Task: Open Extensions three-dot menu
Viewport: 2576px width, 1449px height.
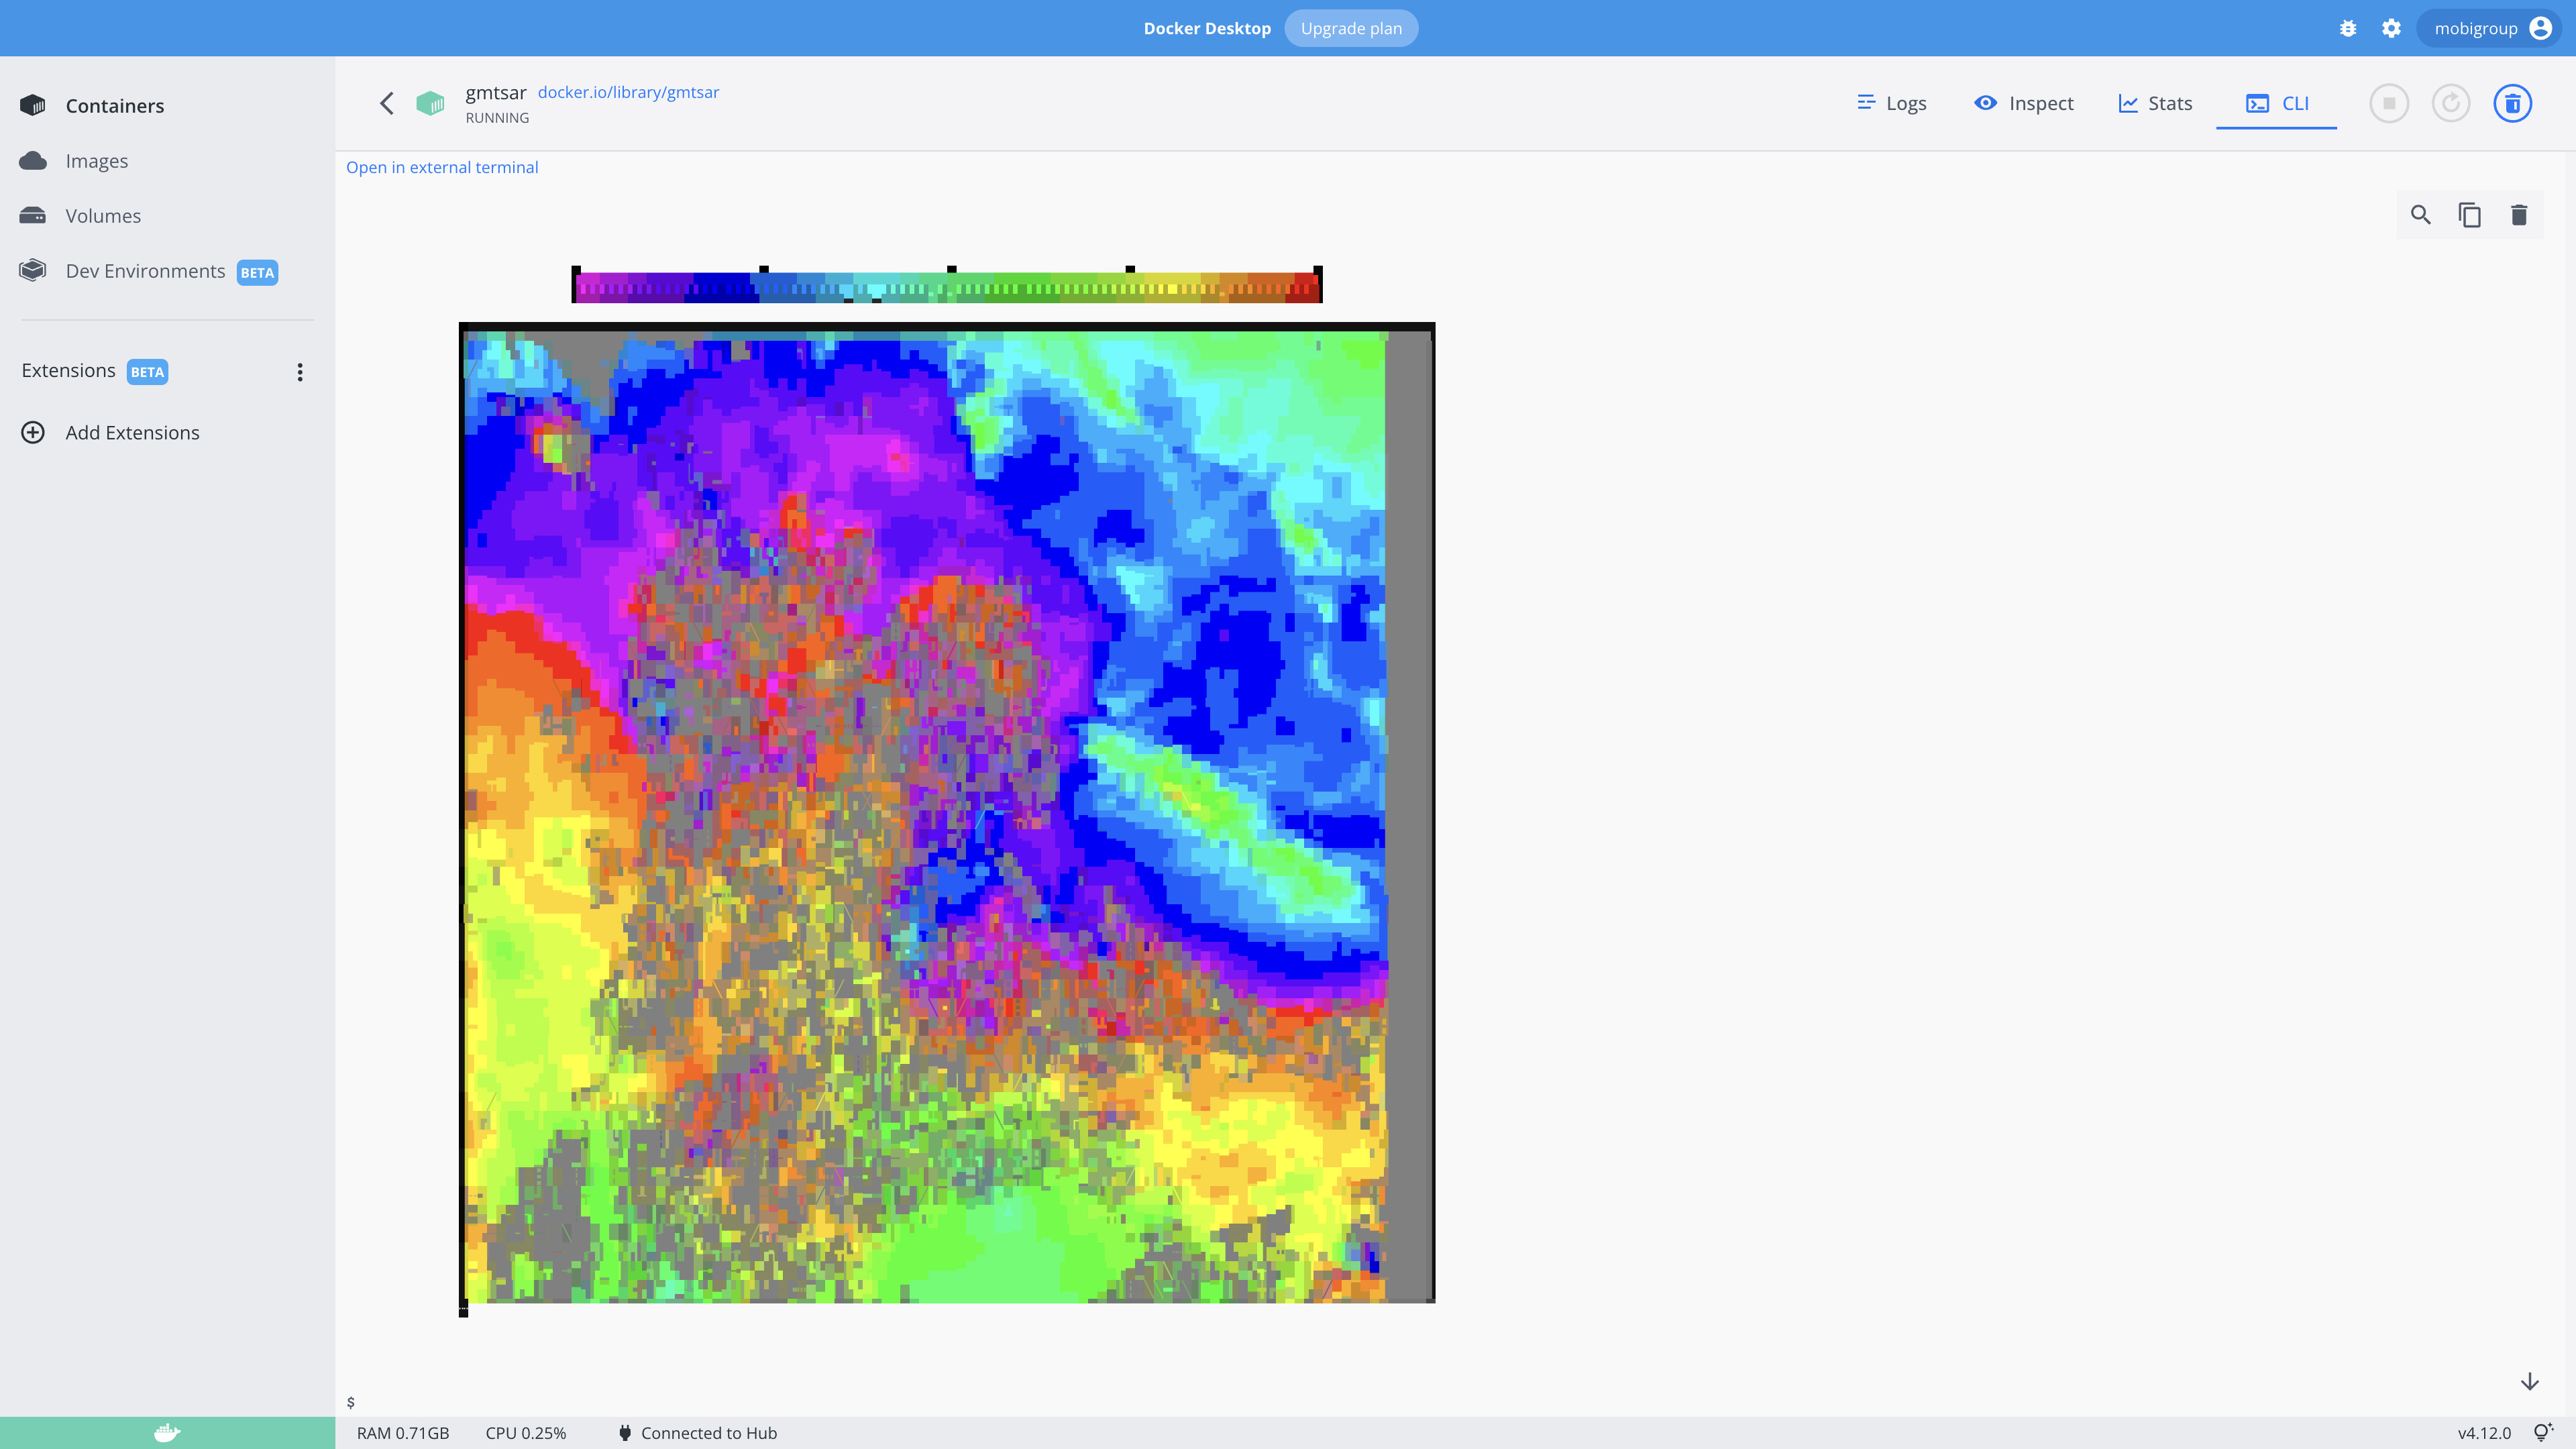Action: point(300,372)
